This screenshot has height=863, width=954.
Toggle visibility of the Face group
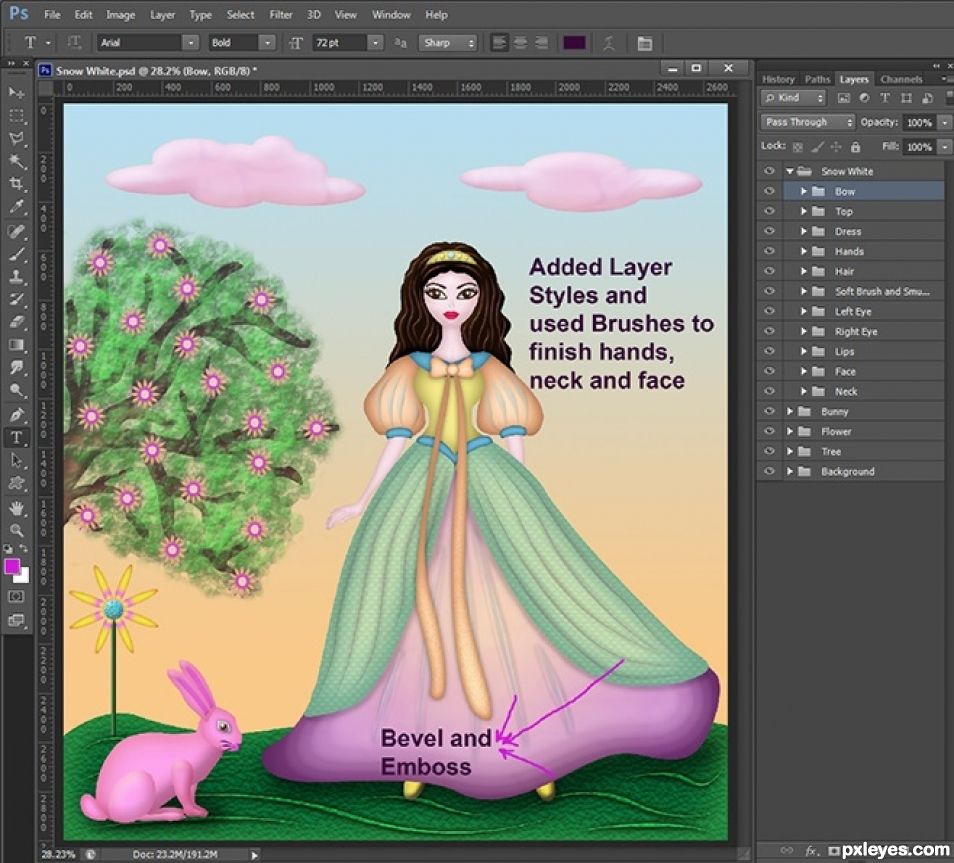point(769,371)
